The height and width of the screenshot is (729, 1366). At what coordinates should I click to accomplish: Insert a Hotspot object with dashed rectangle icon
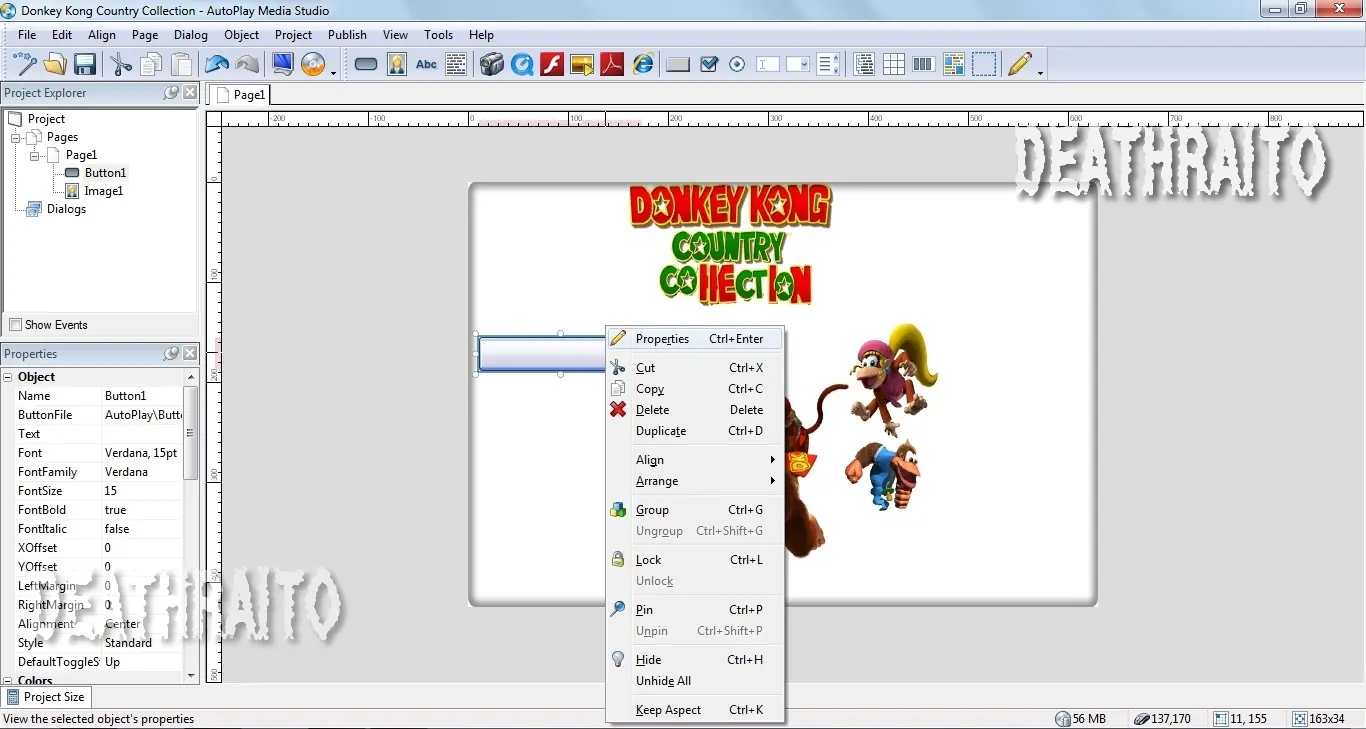pos(984,65)
